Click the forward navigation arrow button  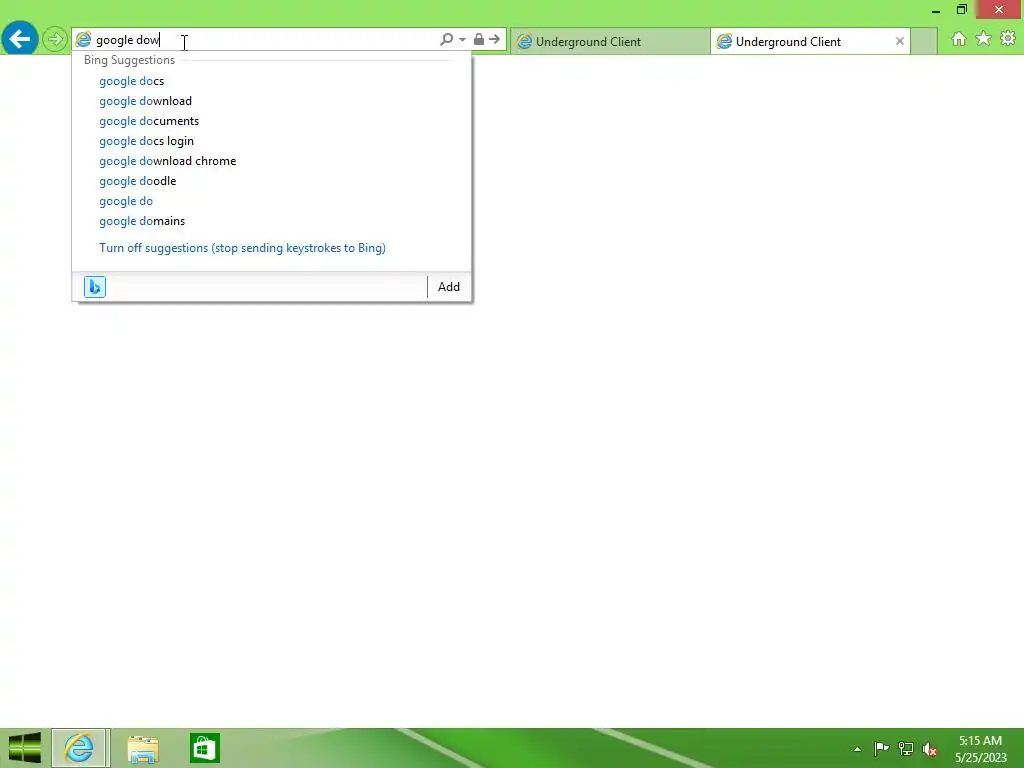pyautogui.click(x=55, y=39)
